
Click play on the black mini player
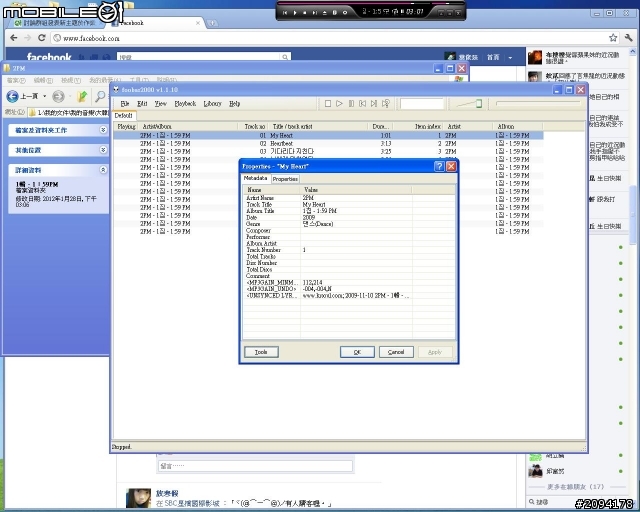click(295, 13)
